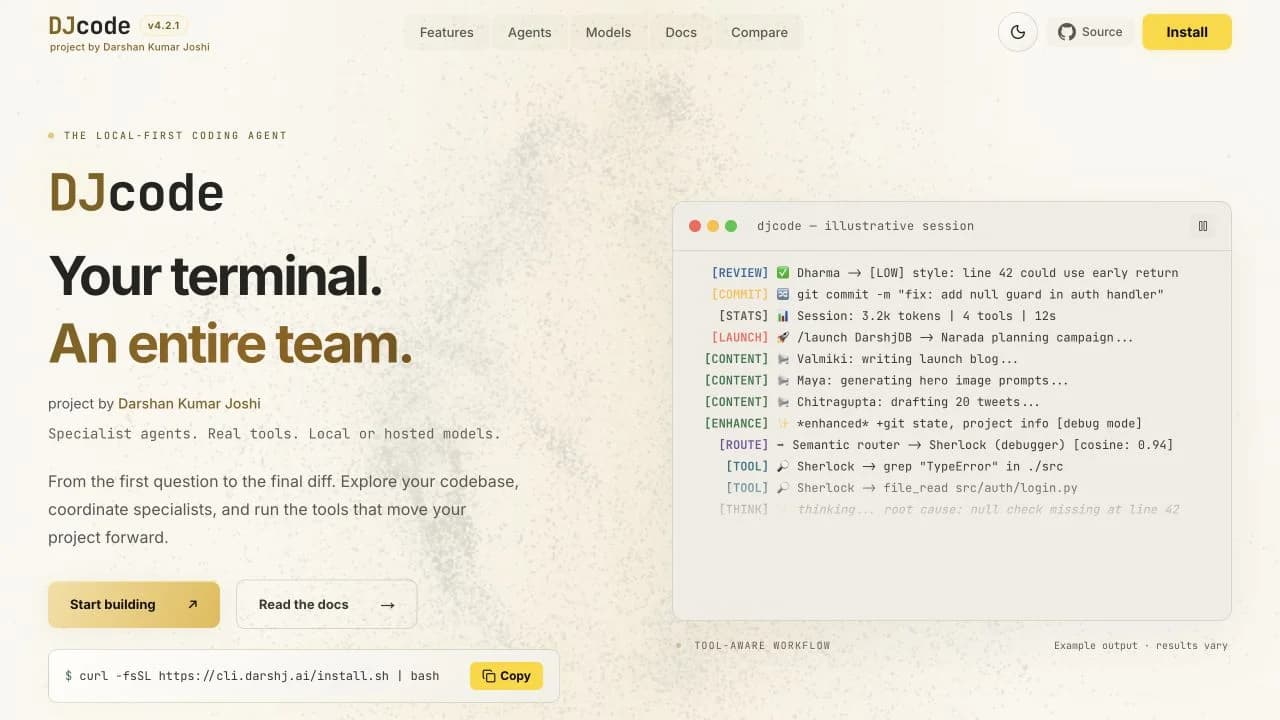Click the green dot in the terminal window

[x=731, y=226]
